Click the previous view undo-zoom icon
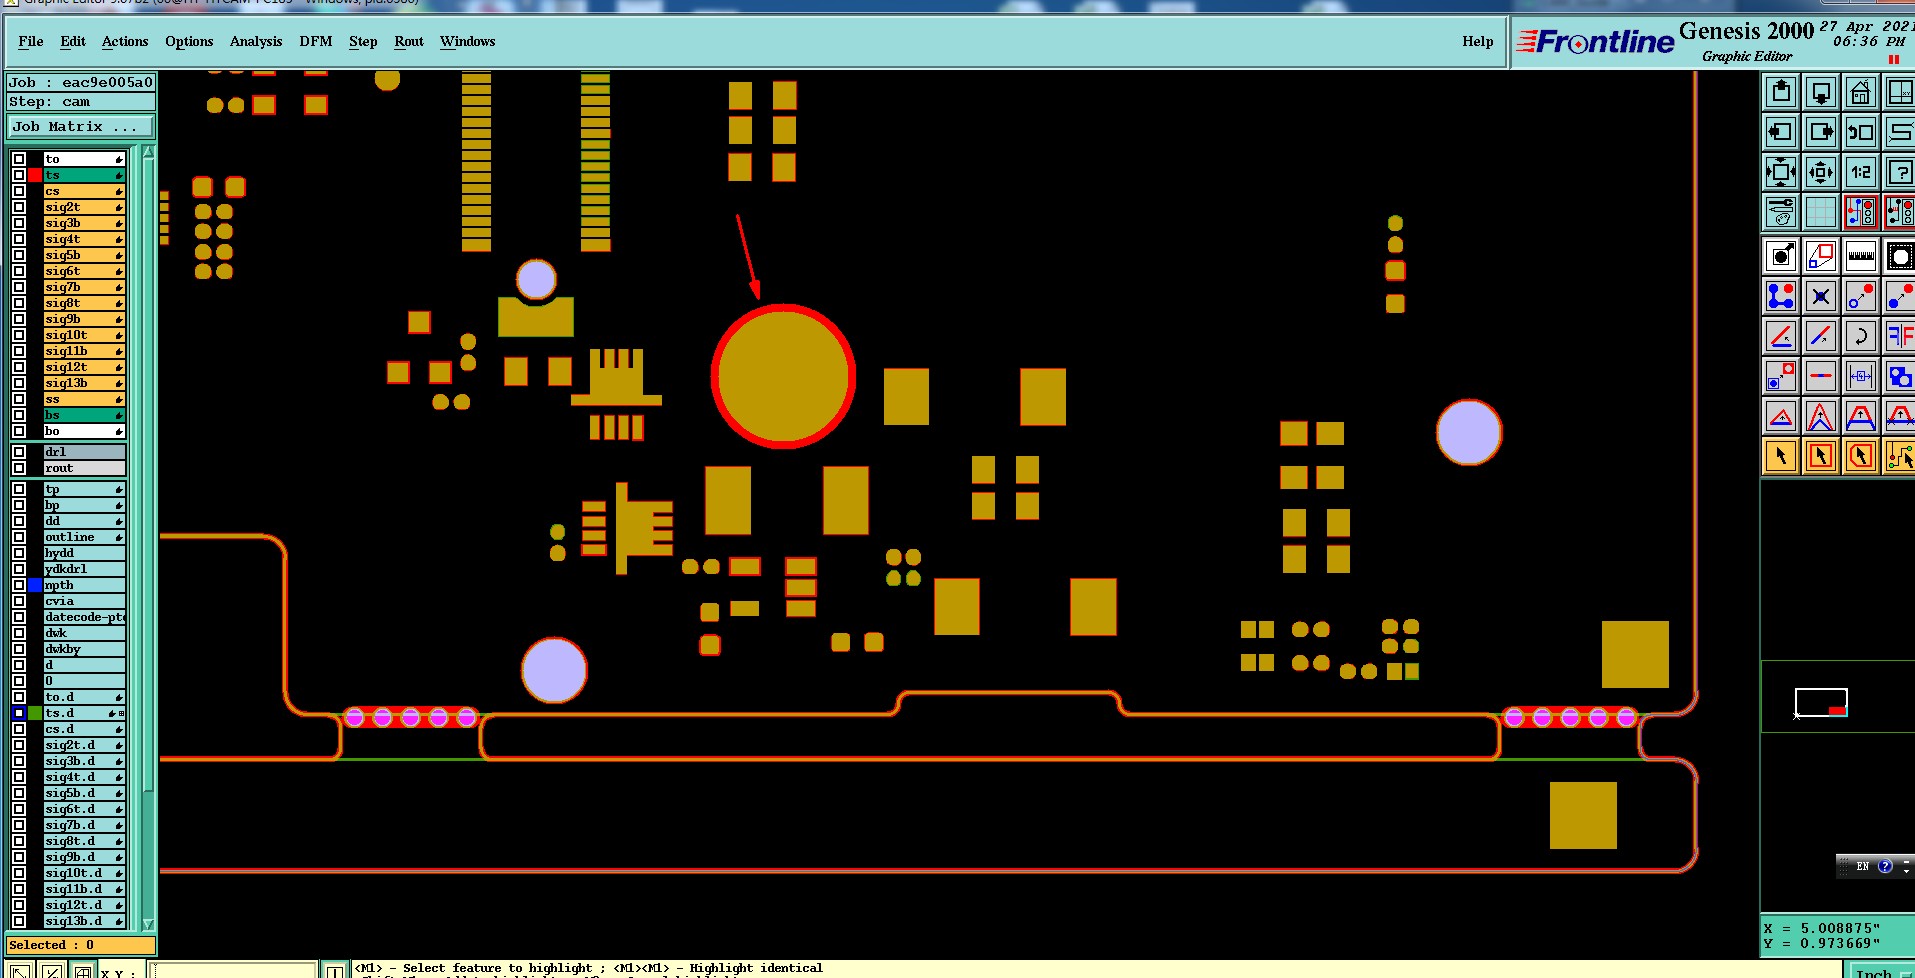Image resolution: width=1915 pixels, height=978 pixels. tap(1861, 132)
